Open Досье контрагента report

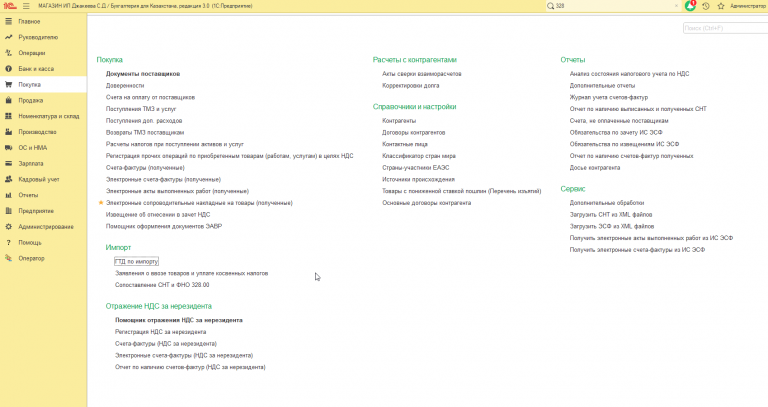tap(595, 168)
